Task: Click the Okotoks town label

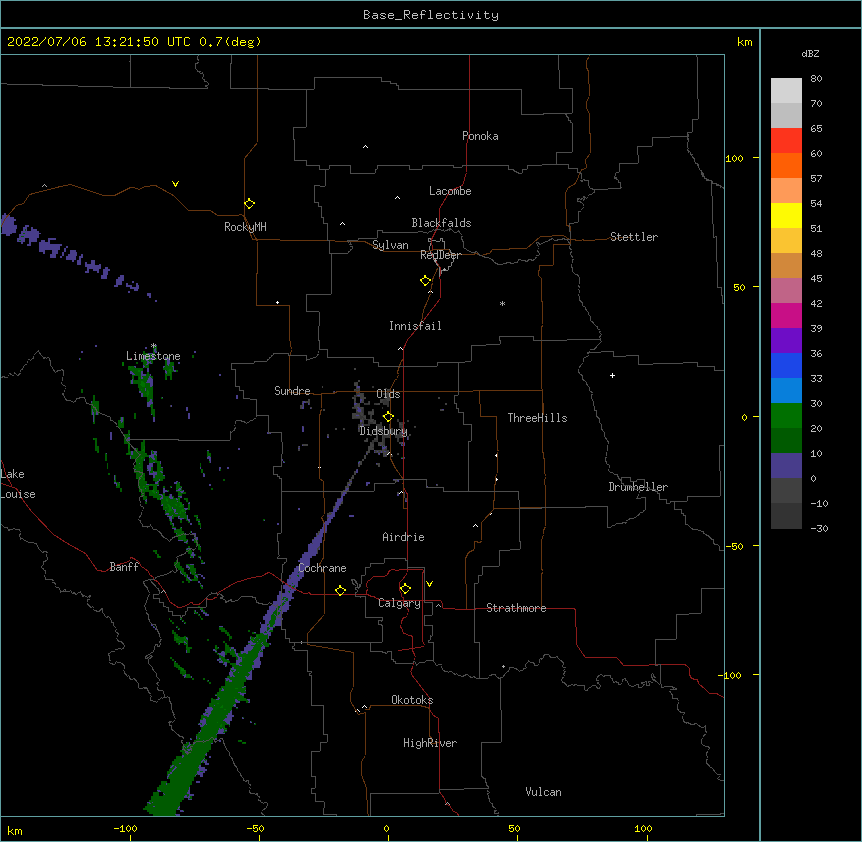Action: click(412, 700)
